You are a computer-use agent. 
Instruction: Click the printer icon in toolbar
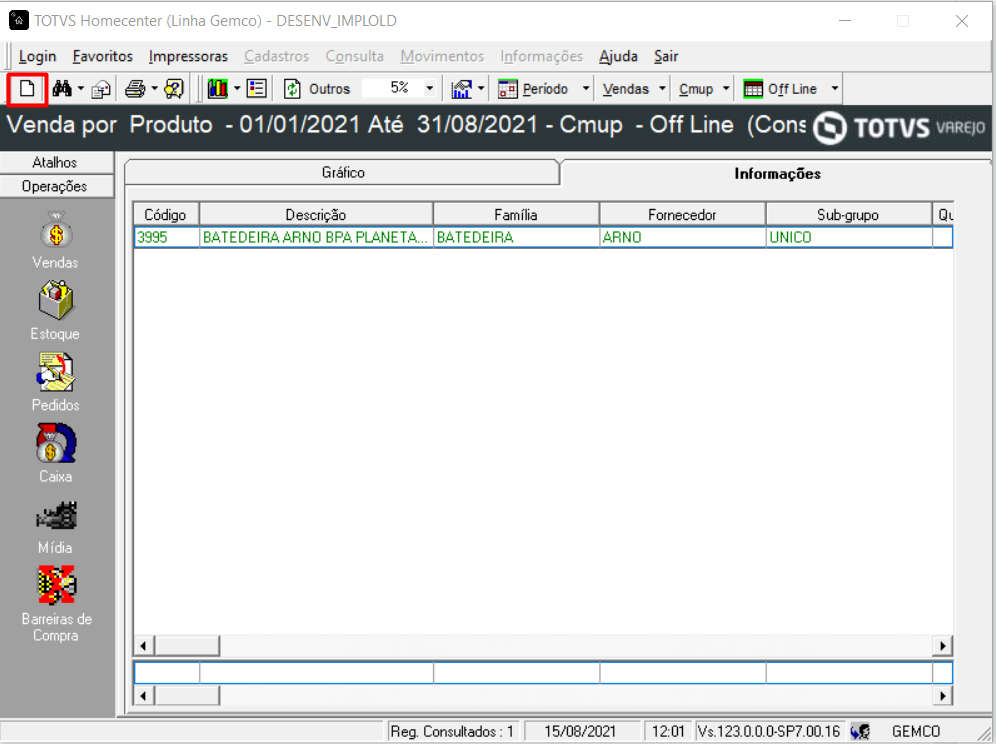pyautogui.click(x=135, y=89)
